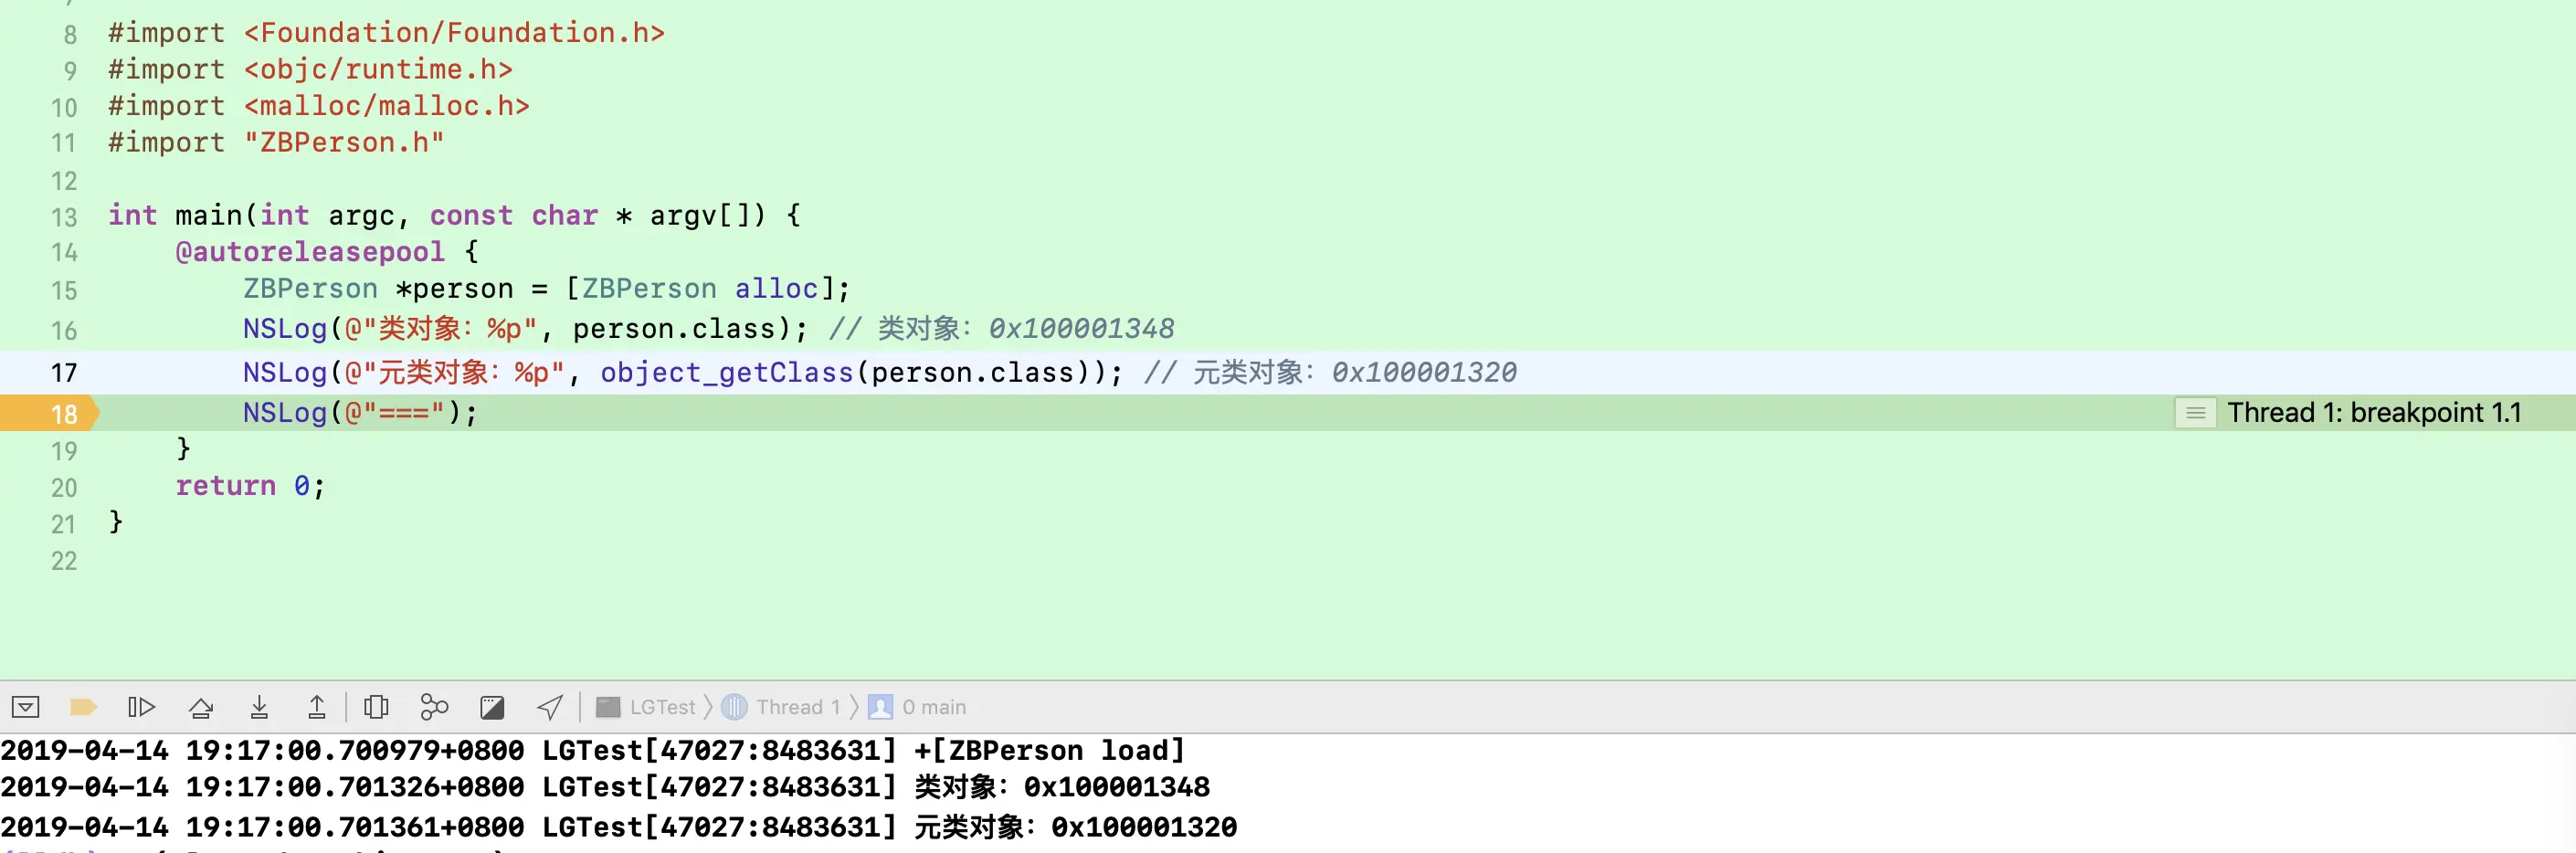Image resolution: width=2576 pixels, height=853 pixels.
Task: Click line number 15 in gutter
Action: tap(64, 291)
